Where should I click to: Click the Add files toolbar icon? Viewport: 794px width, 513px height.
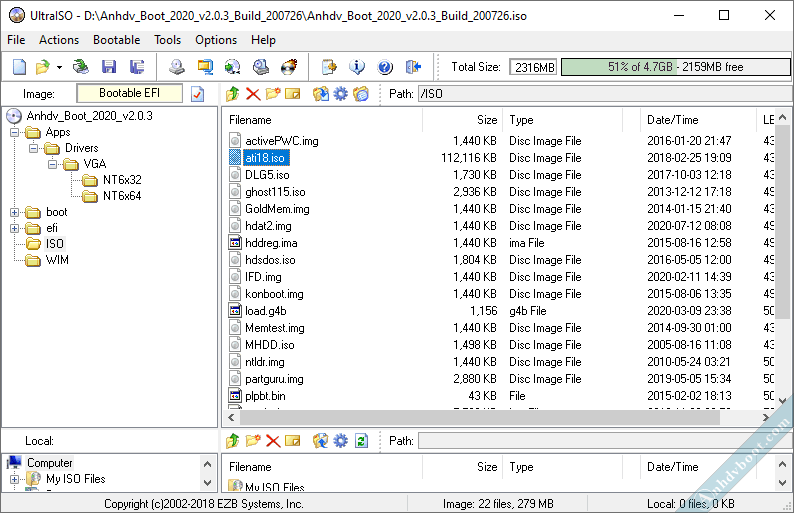pos(329,67)
